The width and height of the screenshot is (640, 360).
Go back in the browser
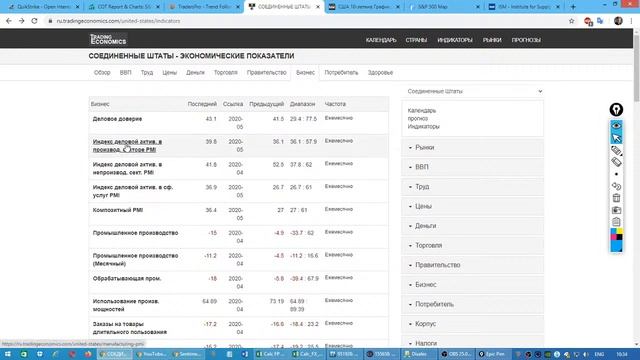click(9, 21)
